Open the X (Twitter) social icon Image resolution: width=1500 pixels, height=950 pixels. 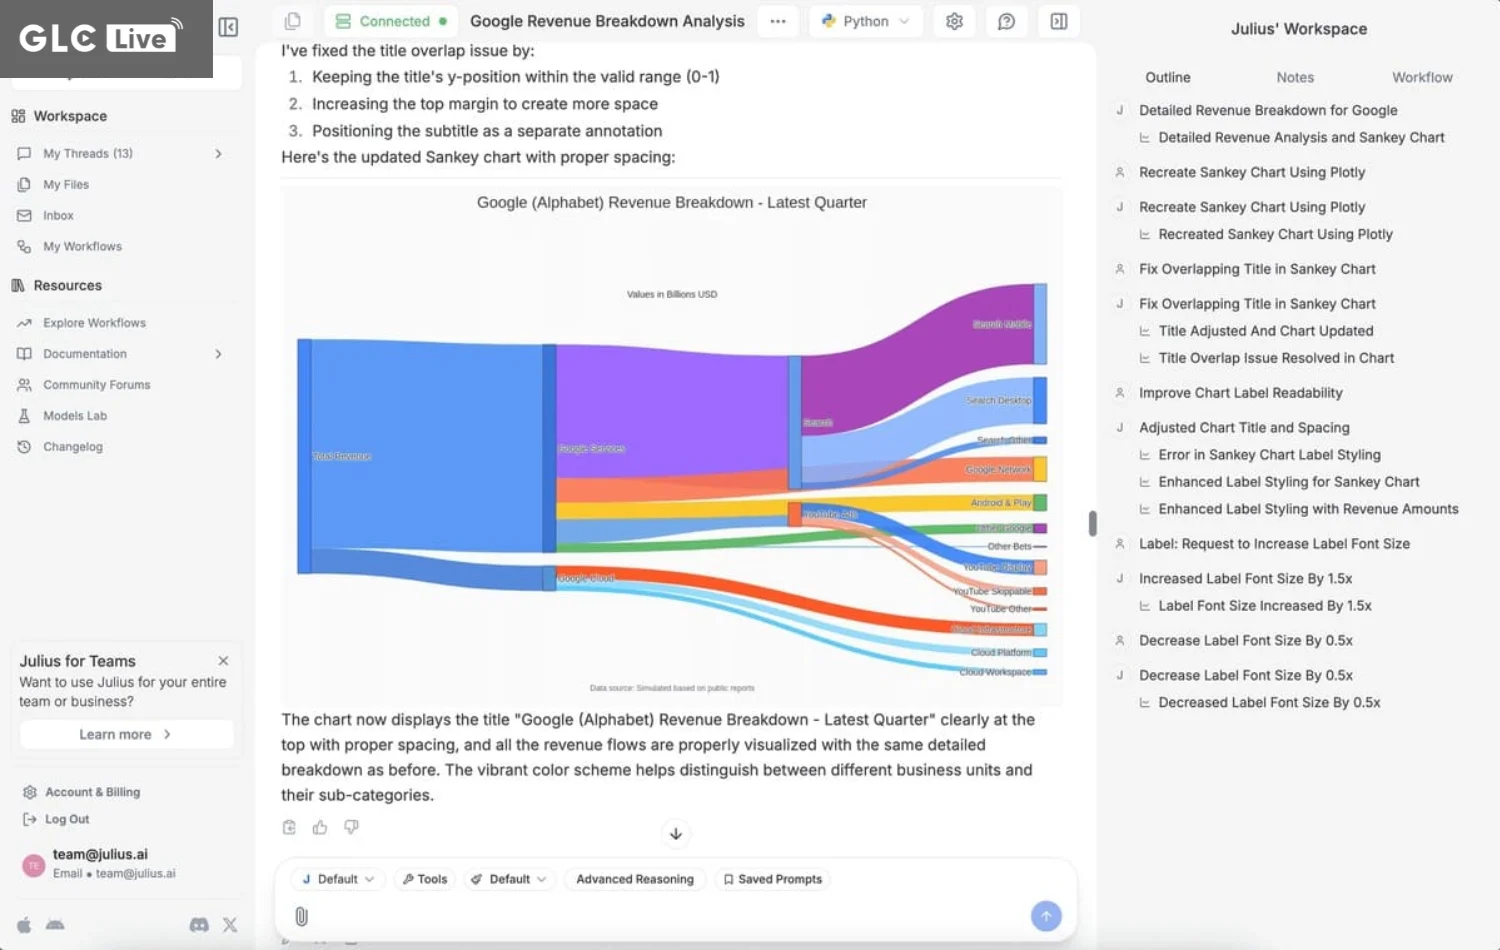pyautogui.click(x=230, y=925)
